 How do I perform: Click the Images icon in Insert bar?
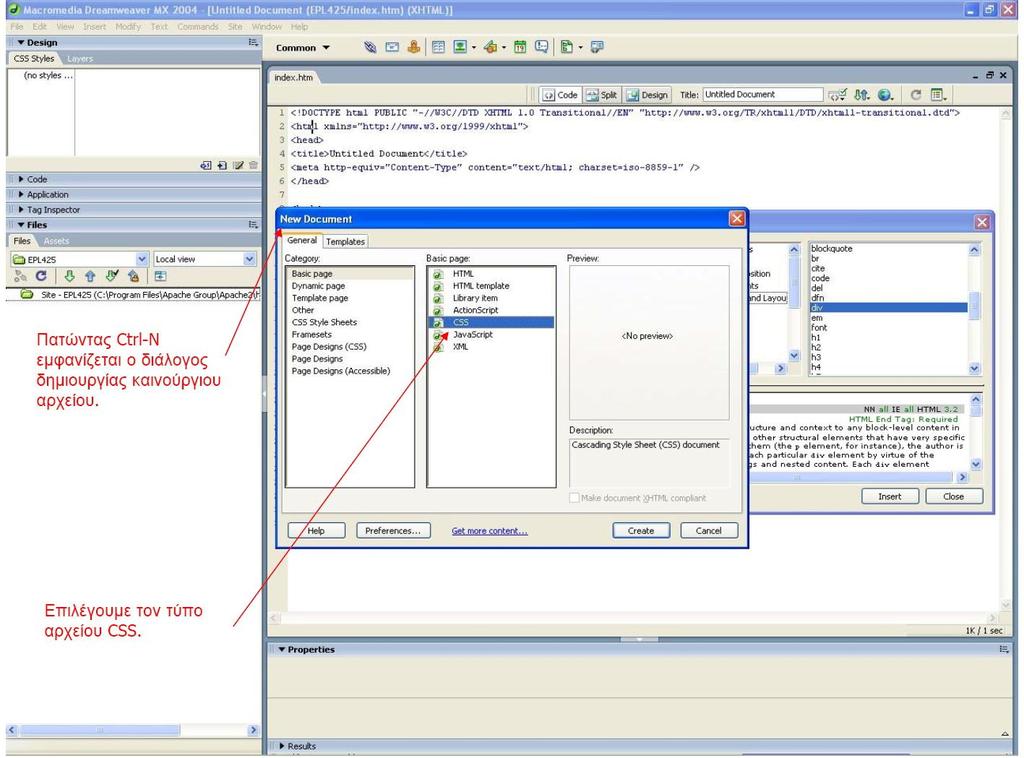point(460,47)
